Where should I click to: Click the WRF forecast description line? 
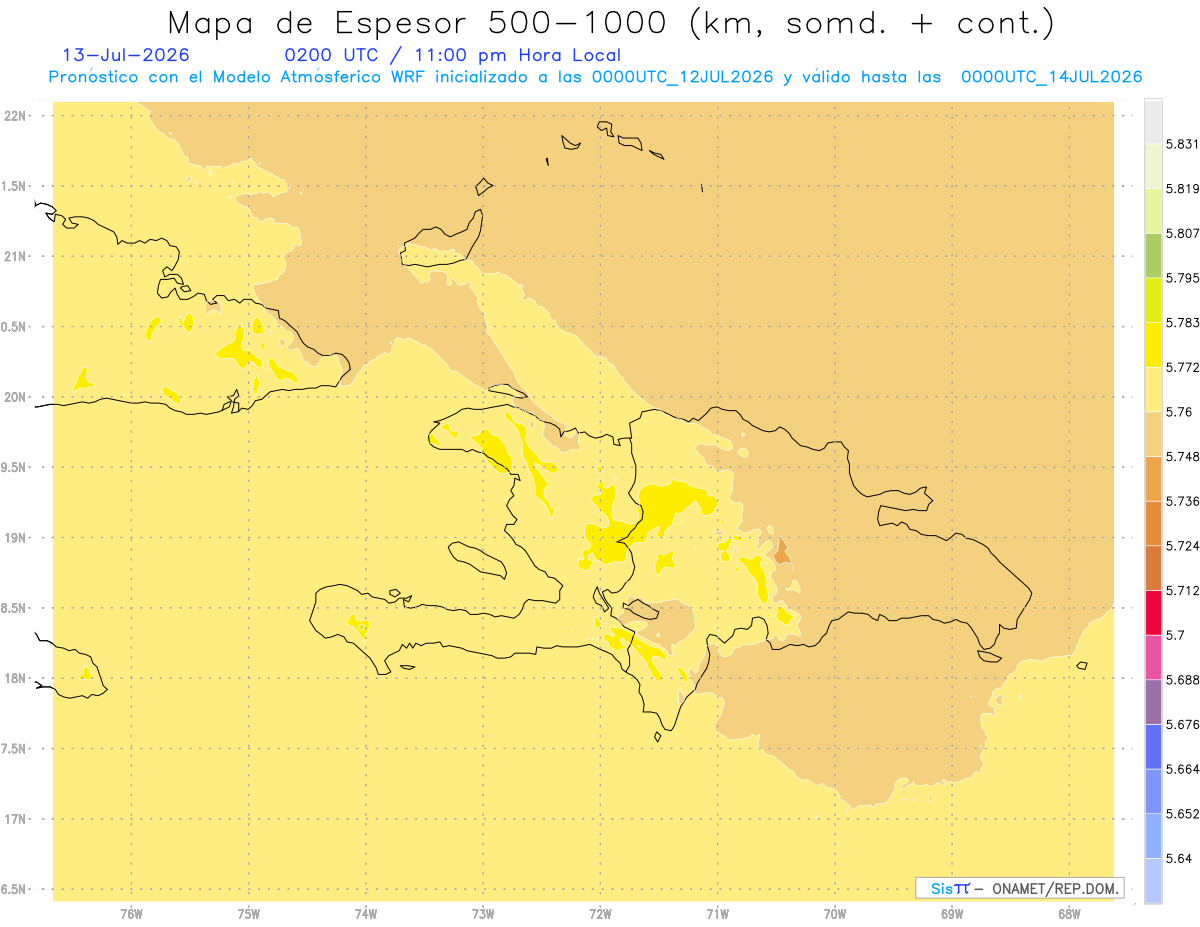pyautogui.click(x=595, y=77)
